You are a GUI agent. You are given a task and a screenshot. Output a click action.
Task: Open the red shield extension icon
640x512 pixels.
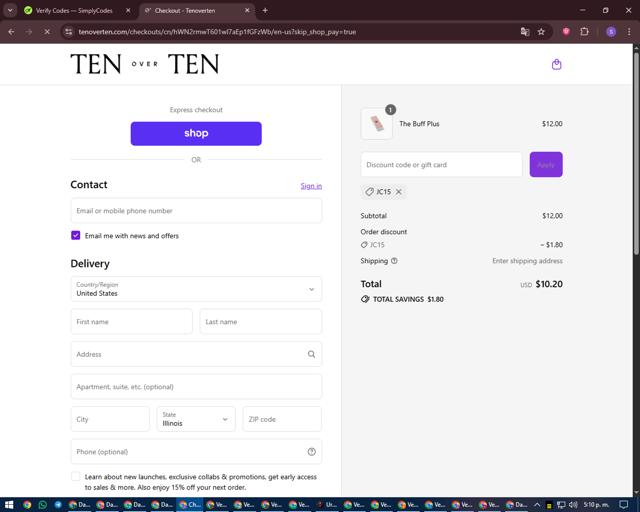pos(566,32)
